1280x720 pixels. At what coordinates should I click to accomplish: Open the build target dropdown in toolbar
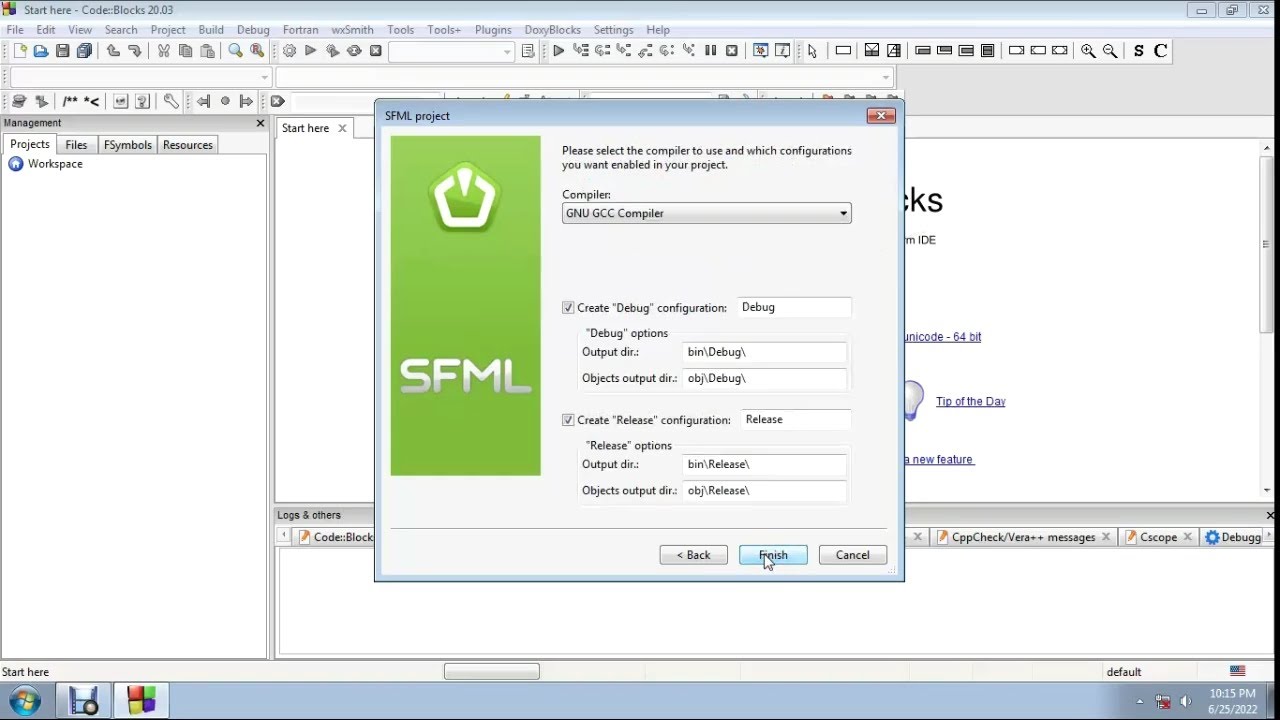(x=451, y=51)
